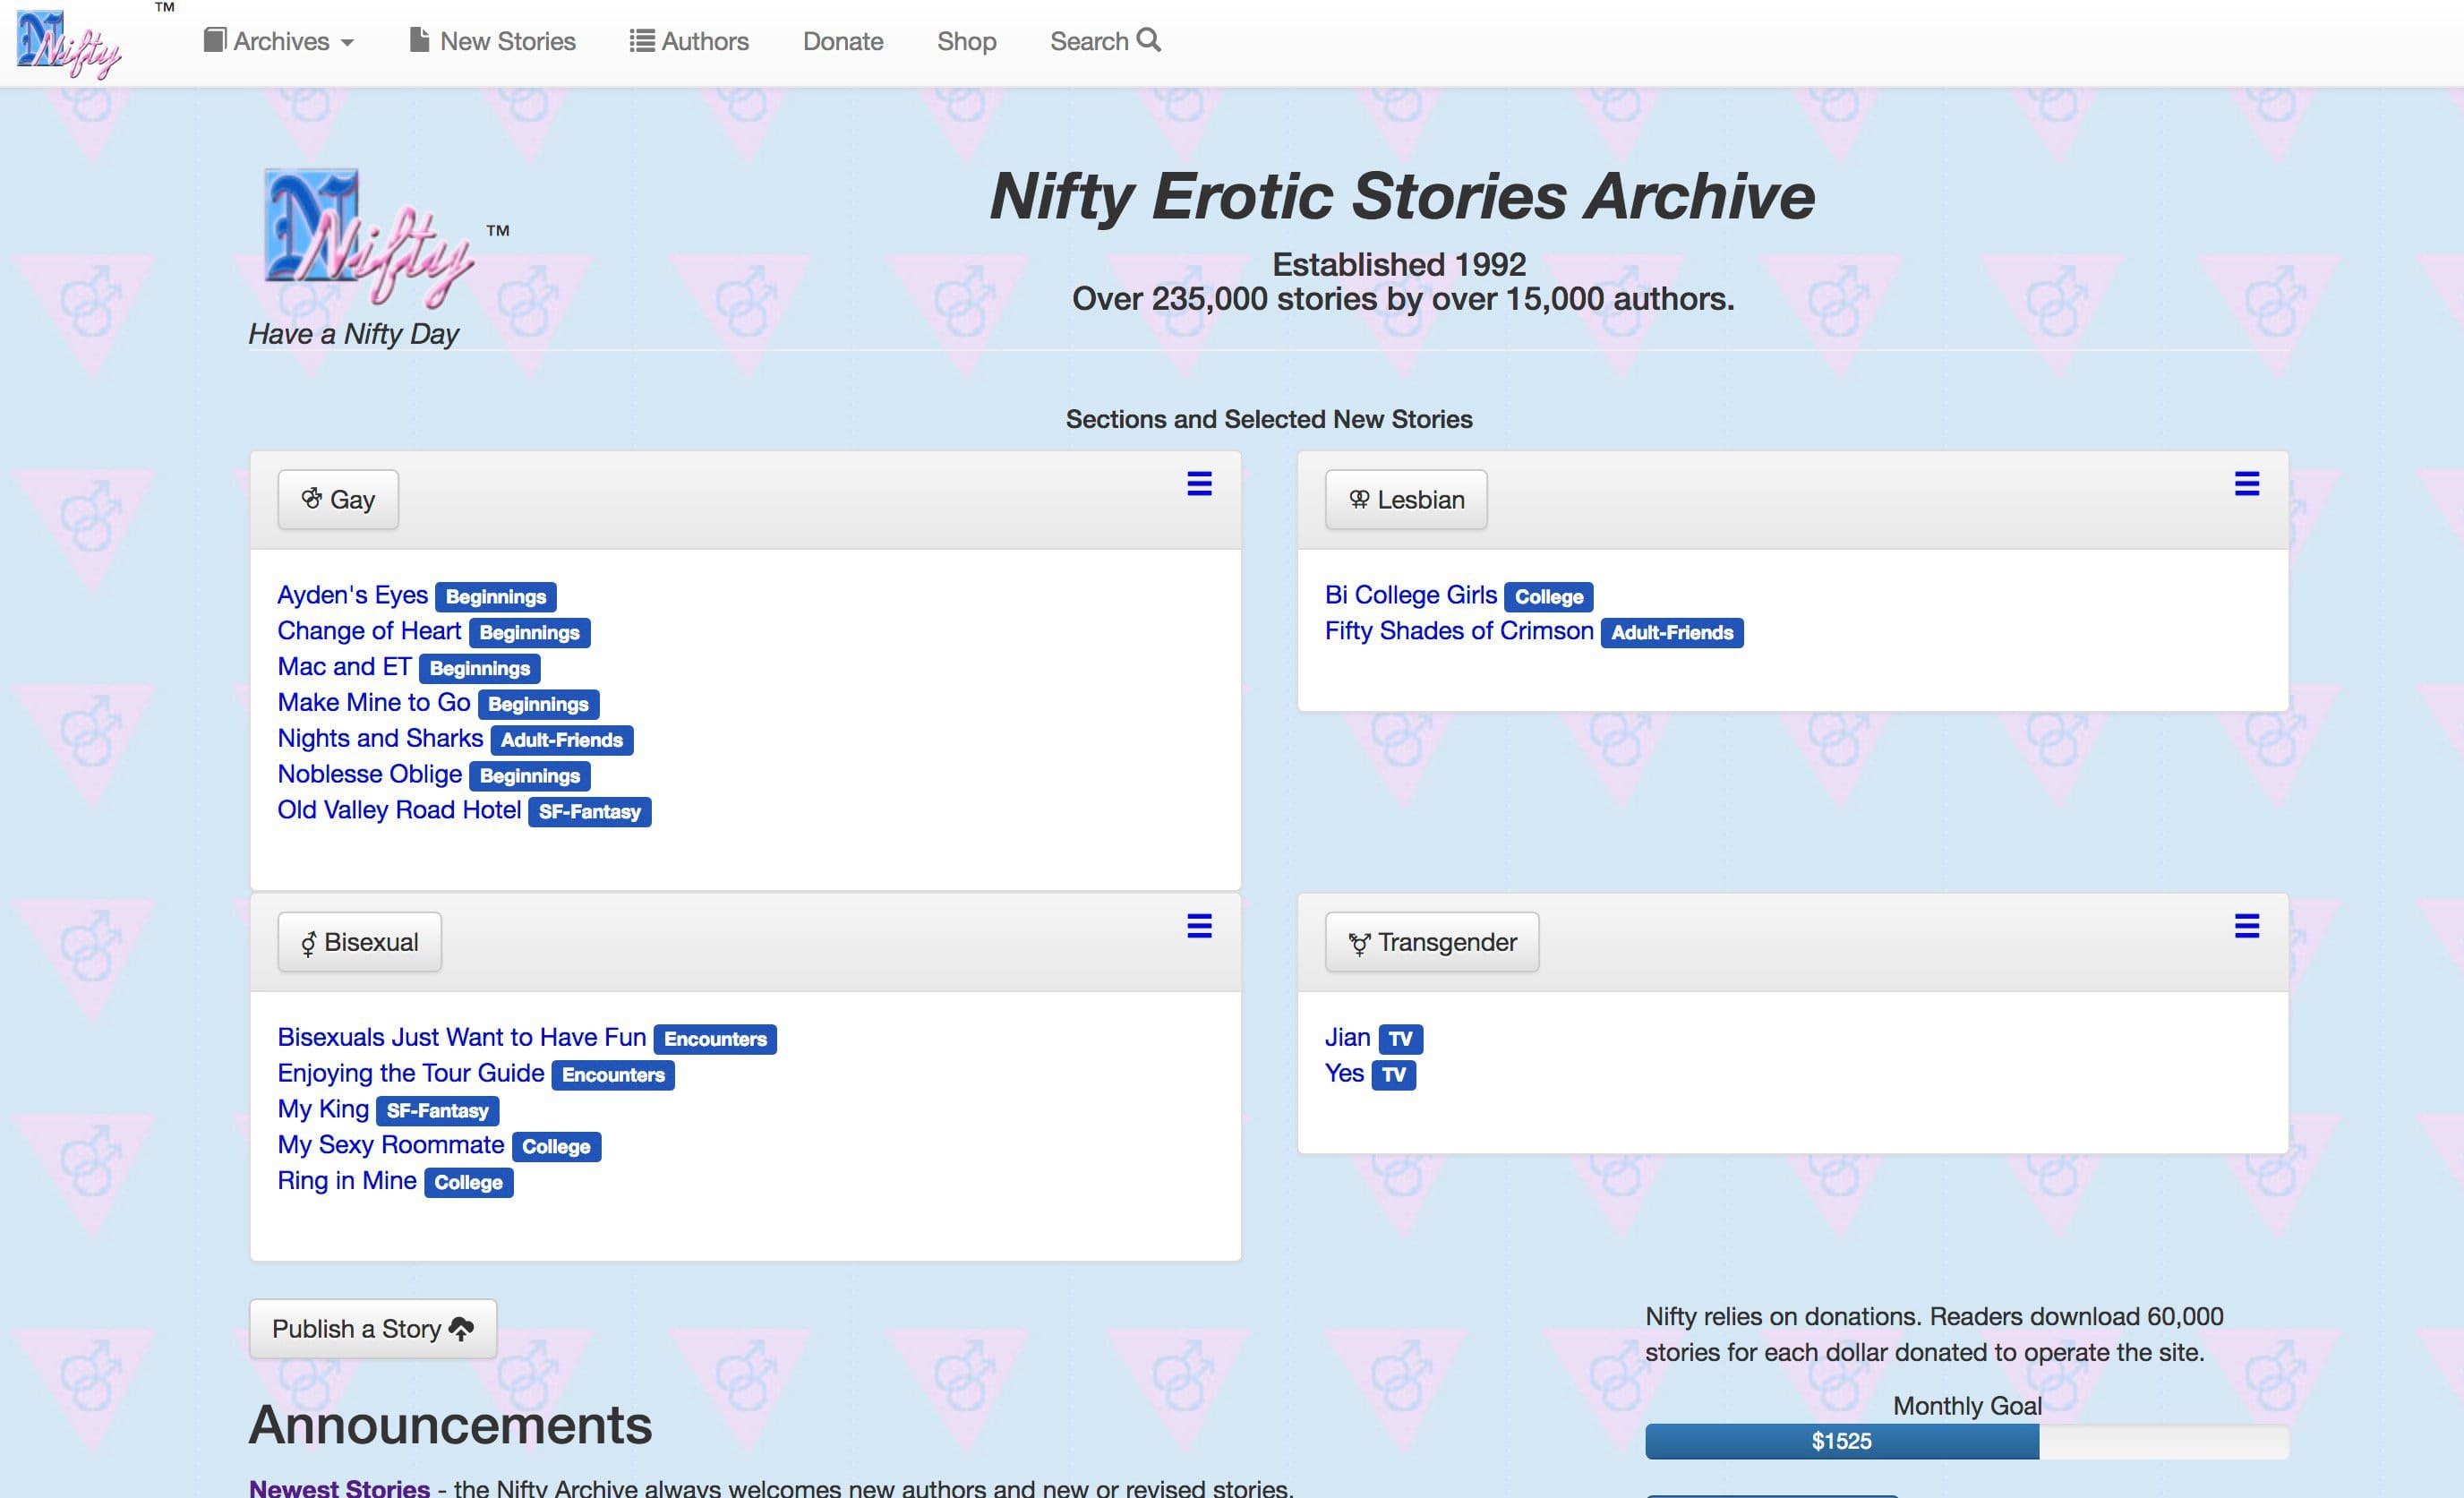Open the Bi College Girls story
Screen dimensions: 2464x1498
1411,595
